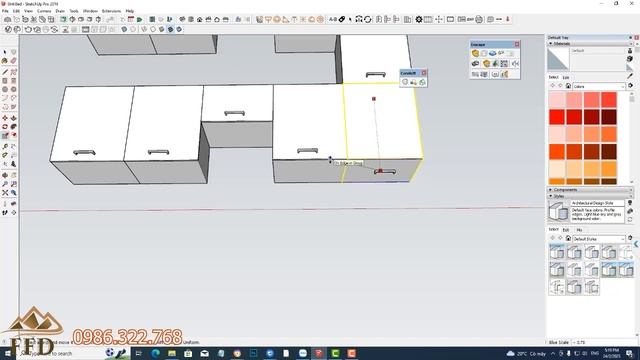Pick the dark brown swatch in fourth row
The image size is (640, 360).
(x=609, y=152)
